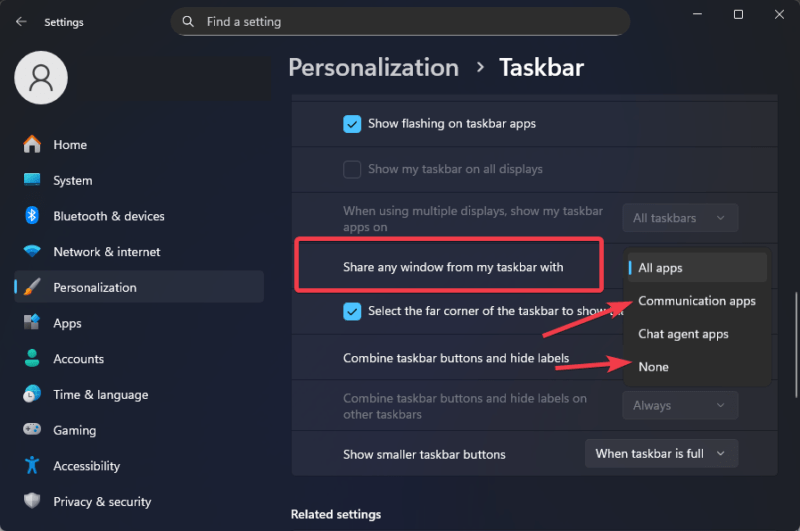Click the System monitor icon
The width and height of the screenshot is (800, 531).
coord(32,180)
